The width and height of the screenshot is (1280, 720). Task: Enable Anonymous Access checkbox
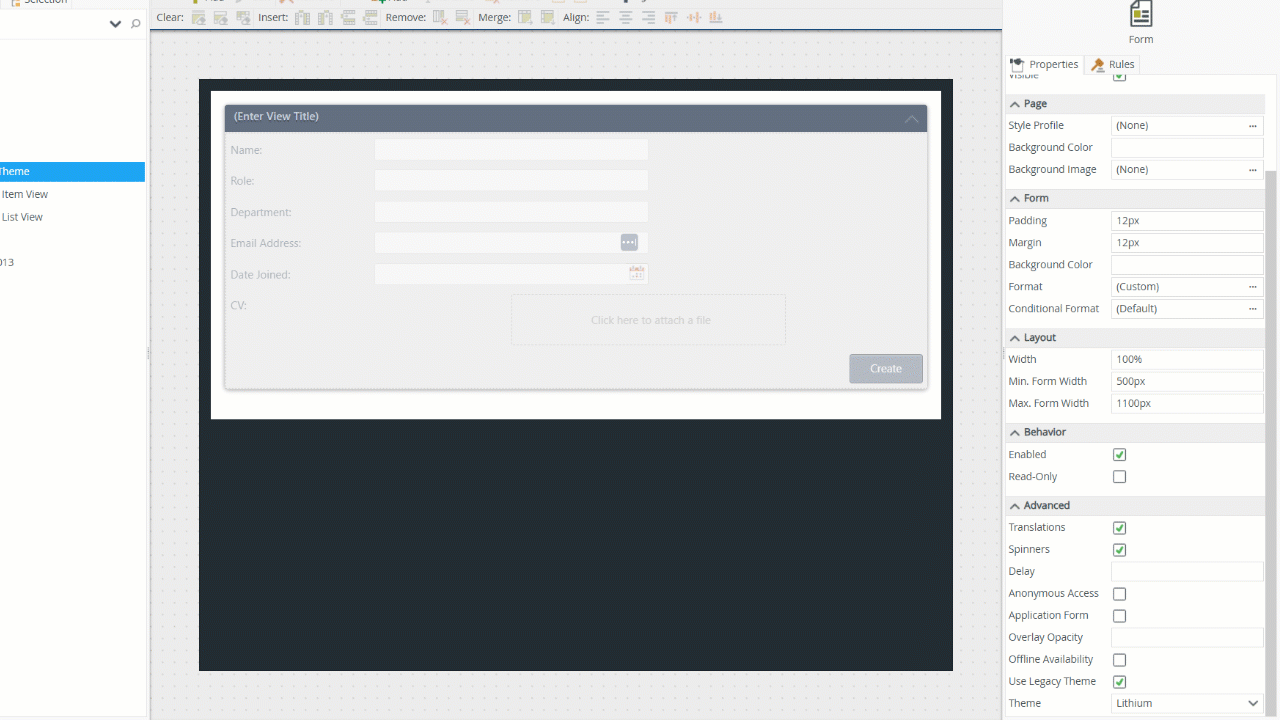tap(1119, 594)
